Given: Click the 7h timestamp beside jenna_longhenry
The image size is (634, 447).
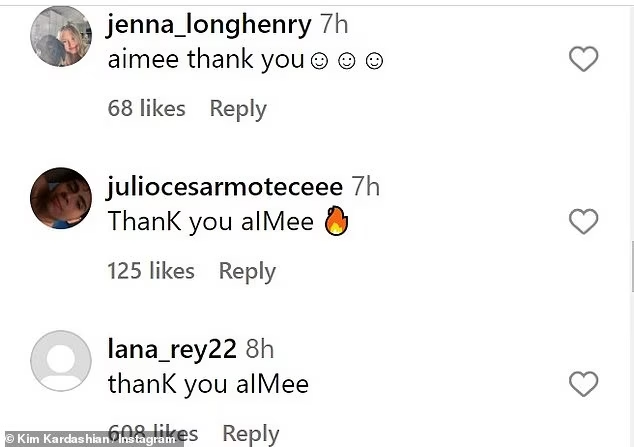Looking at the screenshot, I should [335, 24].
